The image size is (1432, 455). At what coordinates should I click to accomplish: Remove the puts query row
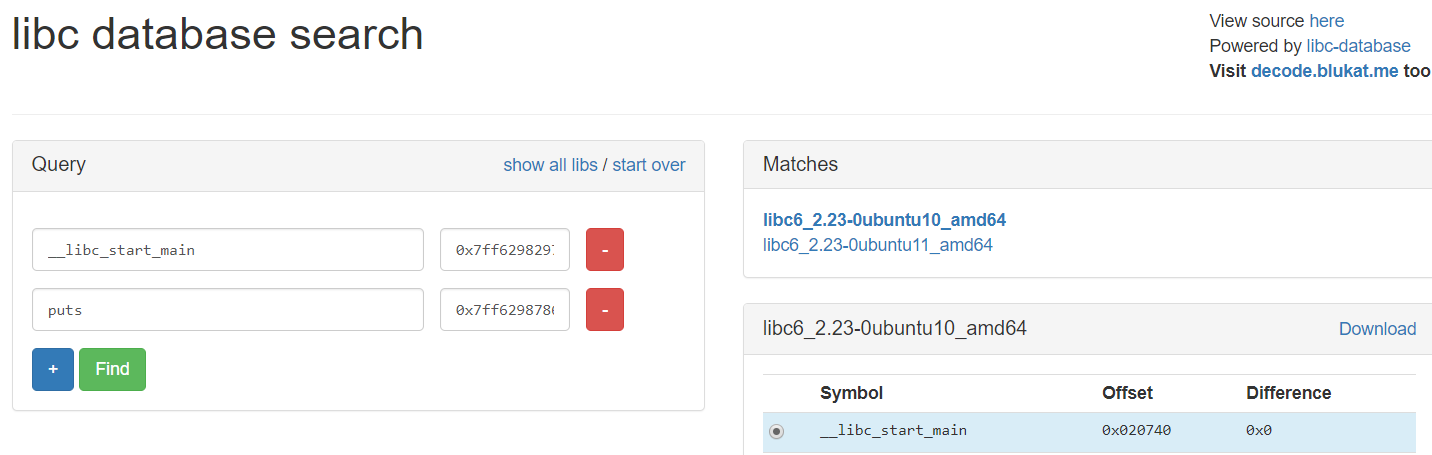604,310
